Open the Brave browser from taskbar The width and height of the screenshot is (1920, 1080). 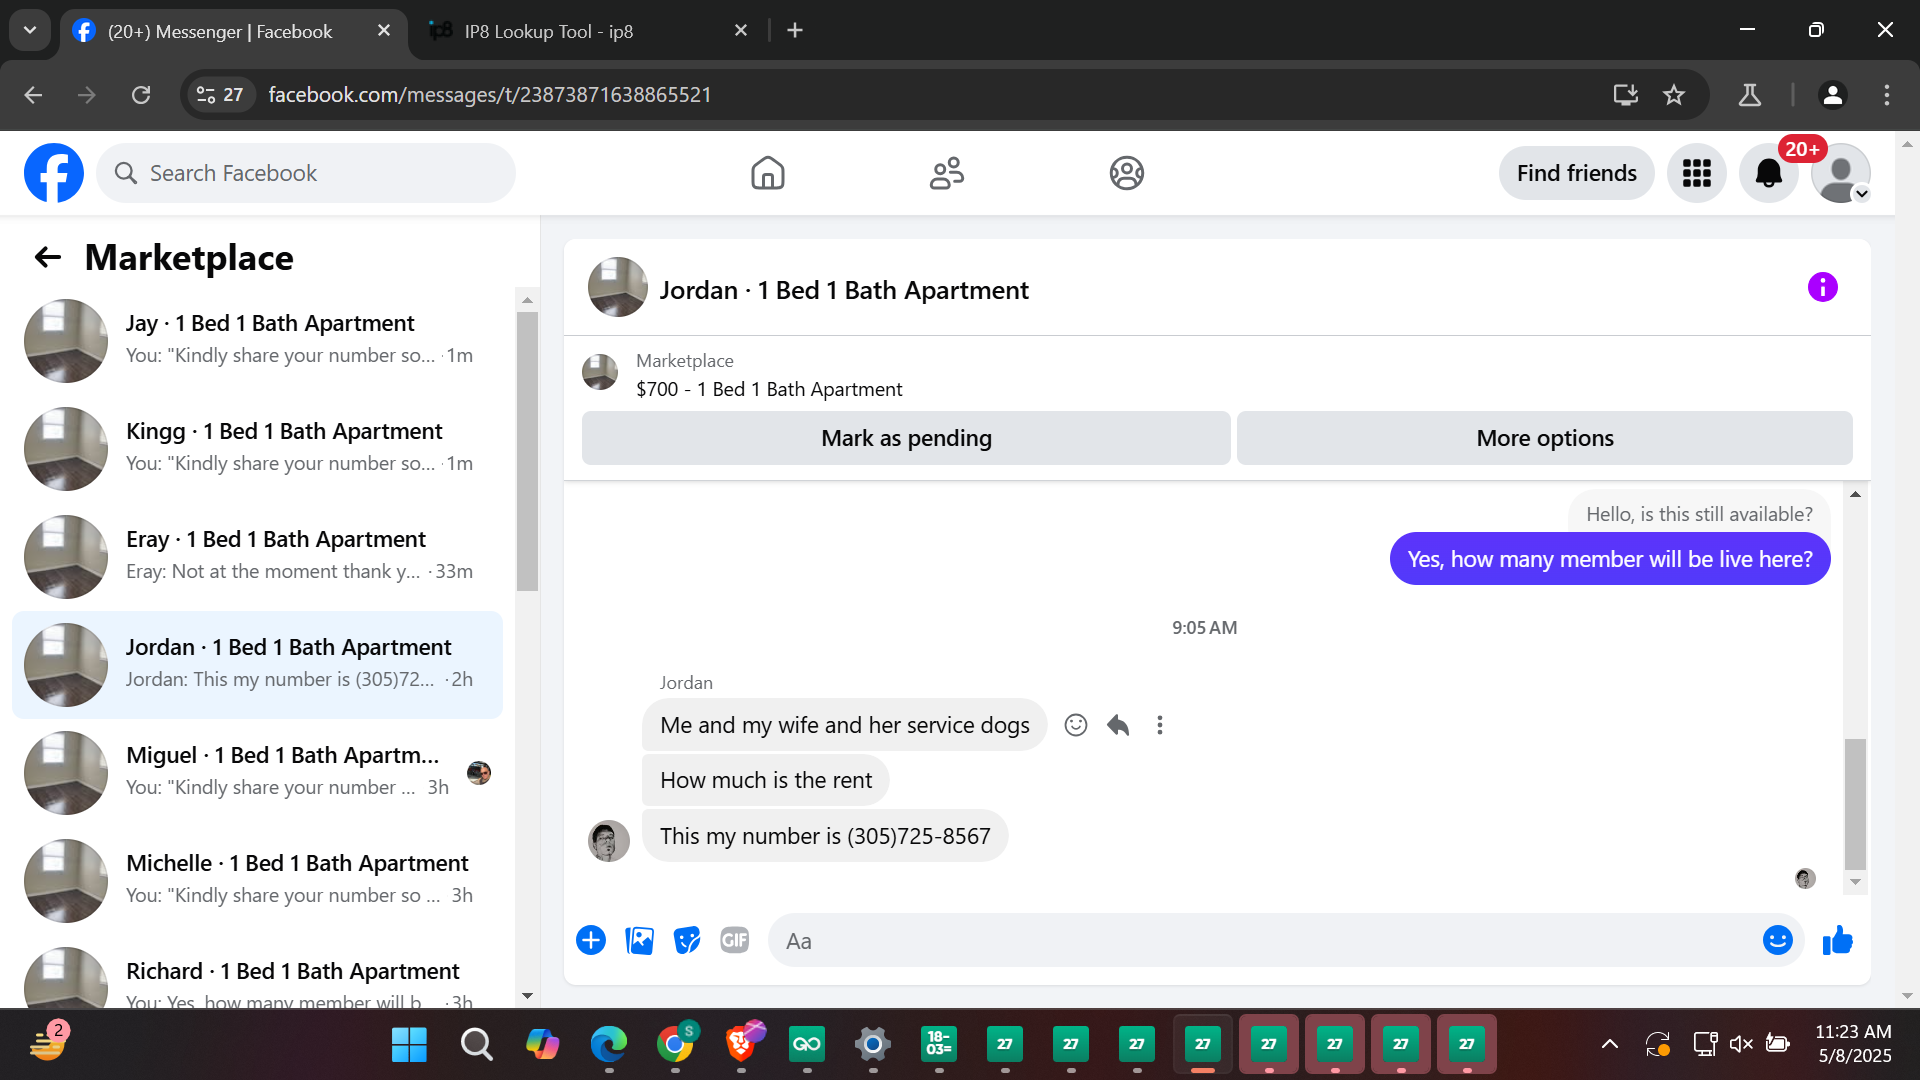click(x=742, y=1045)
